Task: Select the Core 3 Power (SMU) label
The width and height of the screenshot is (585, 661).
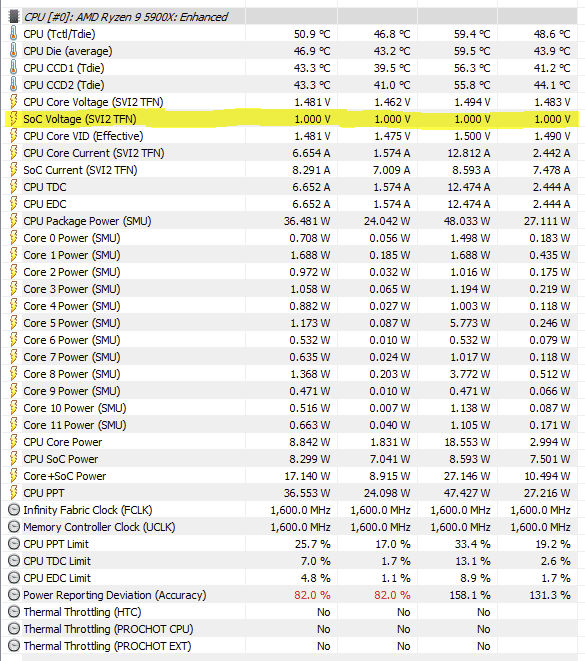Action: point(72,289)
